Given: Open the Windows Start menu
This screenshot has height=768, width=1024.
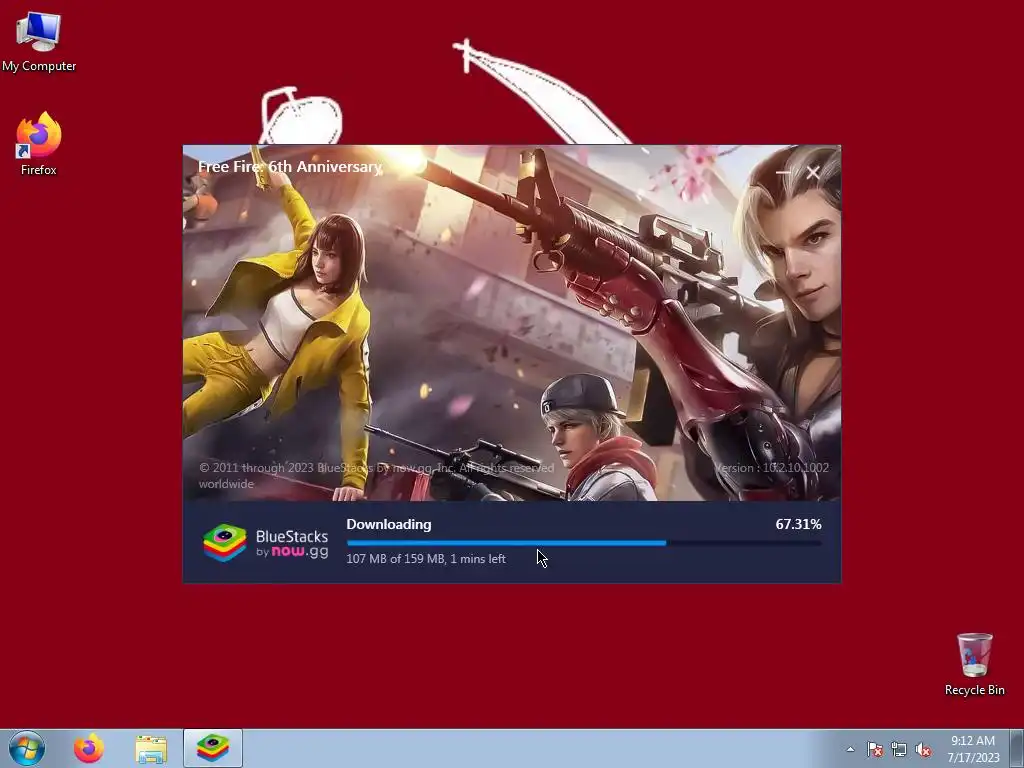Looking at the screenshot, I should click(x=27, y=748).
